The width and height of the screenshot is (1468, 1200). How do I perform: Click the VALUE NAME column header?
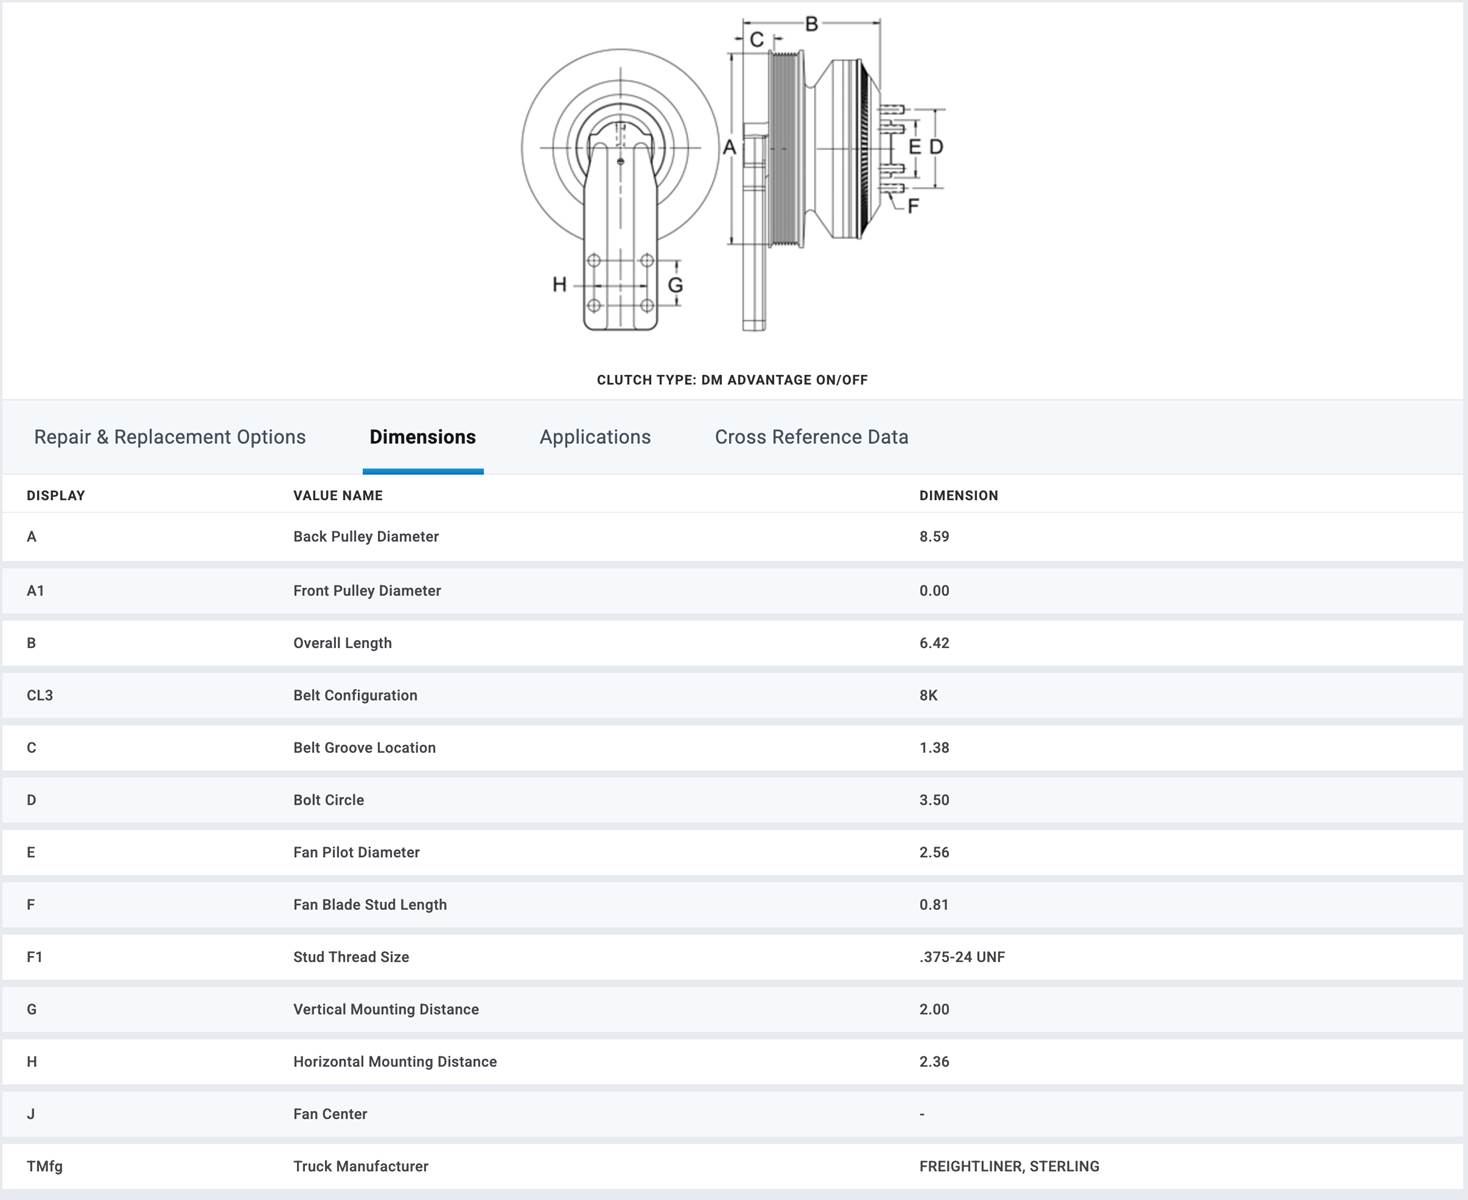pos(338,495)
